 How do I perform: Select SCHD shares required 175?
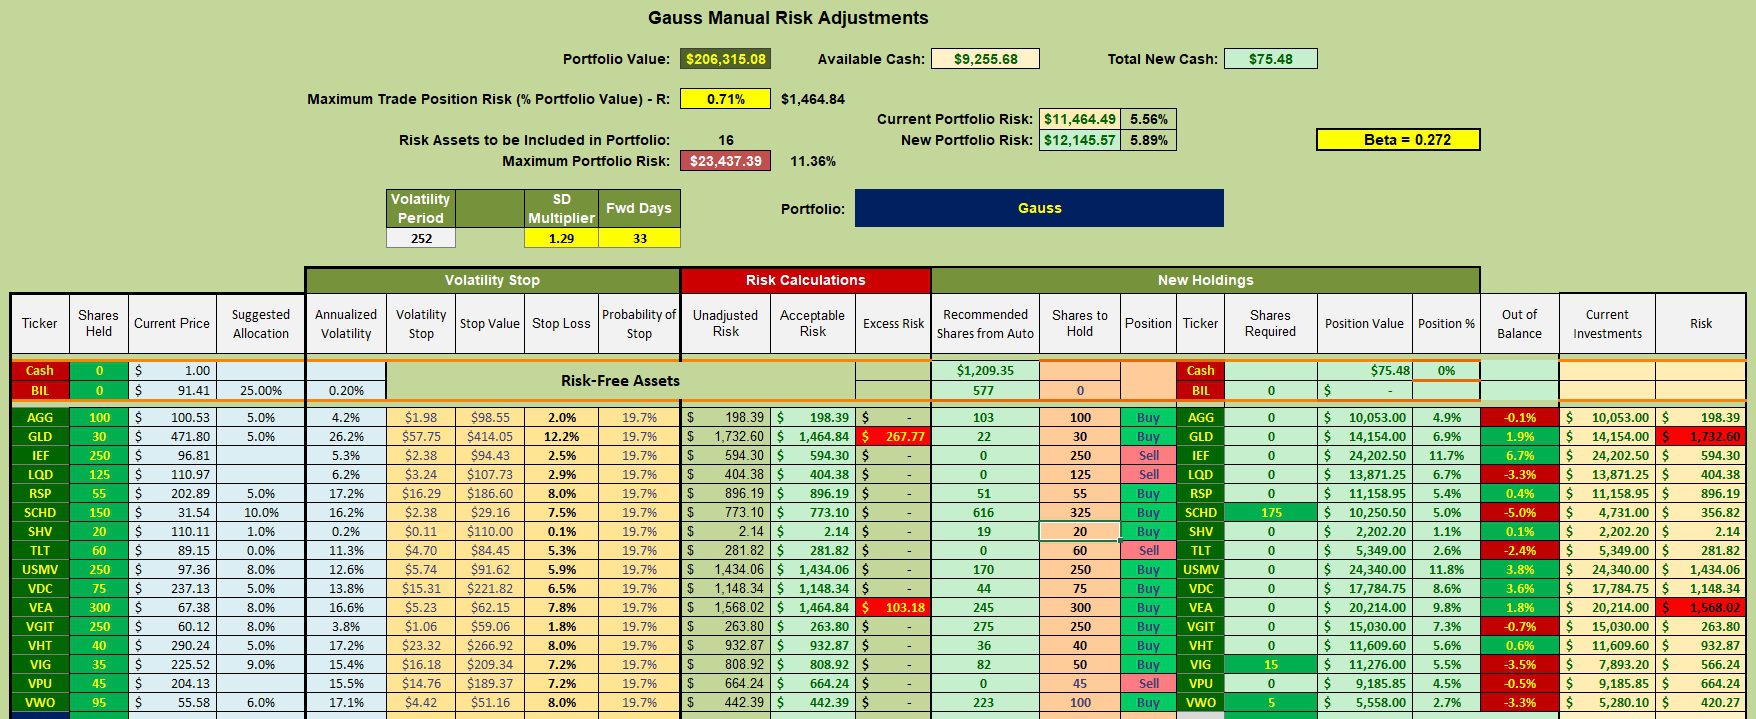(1271, 512)
